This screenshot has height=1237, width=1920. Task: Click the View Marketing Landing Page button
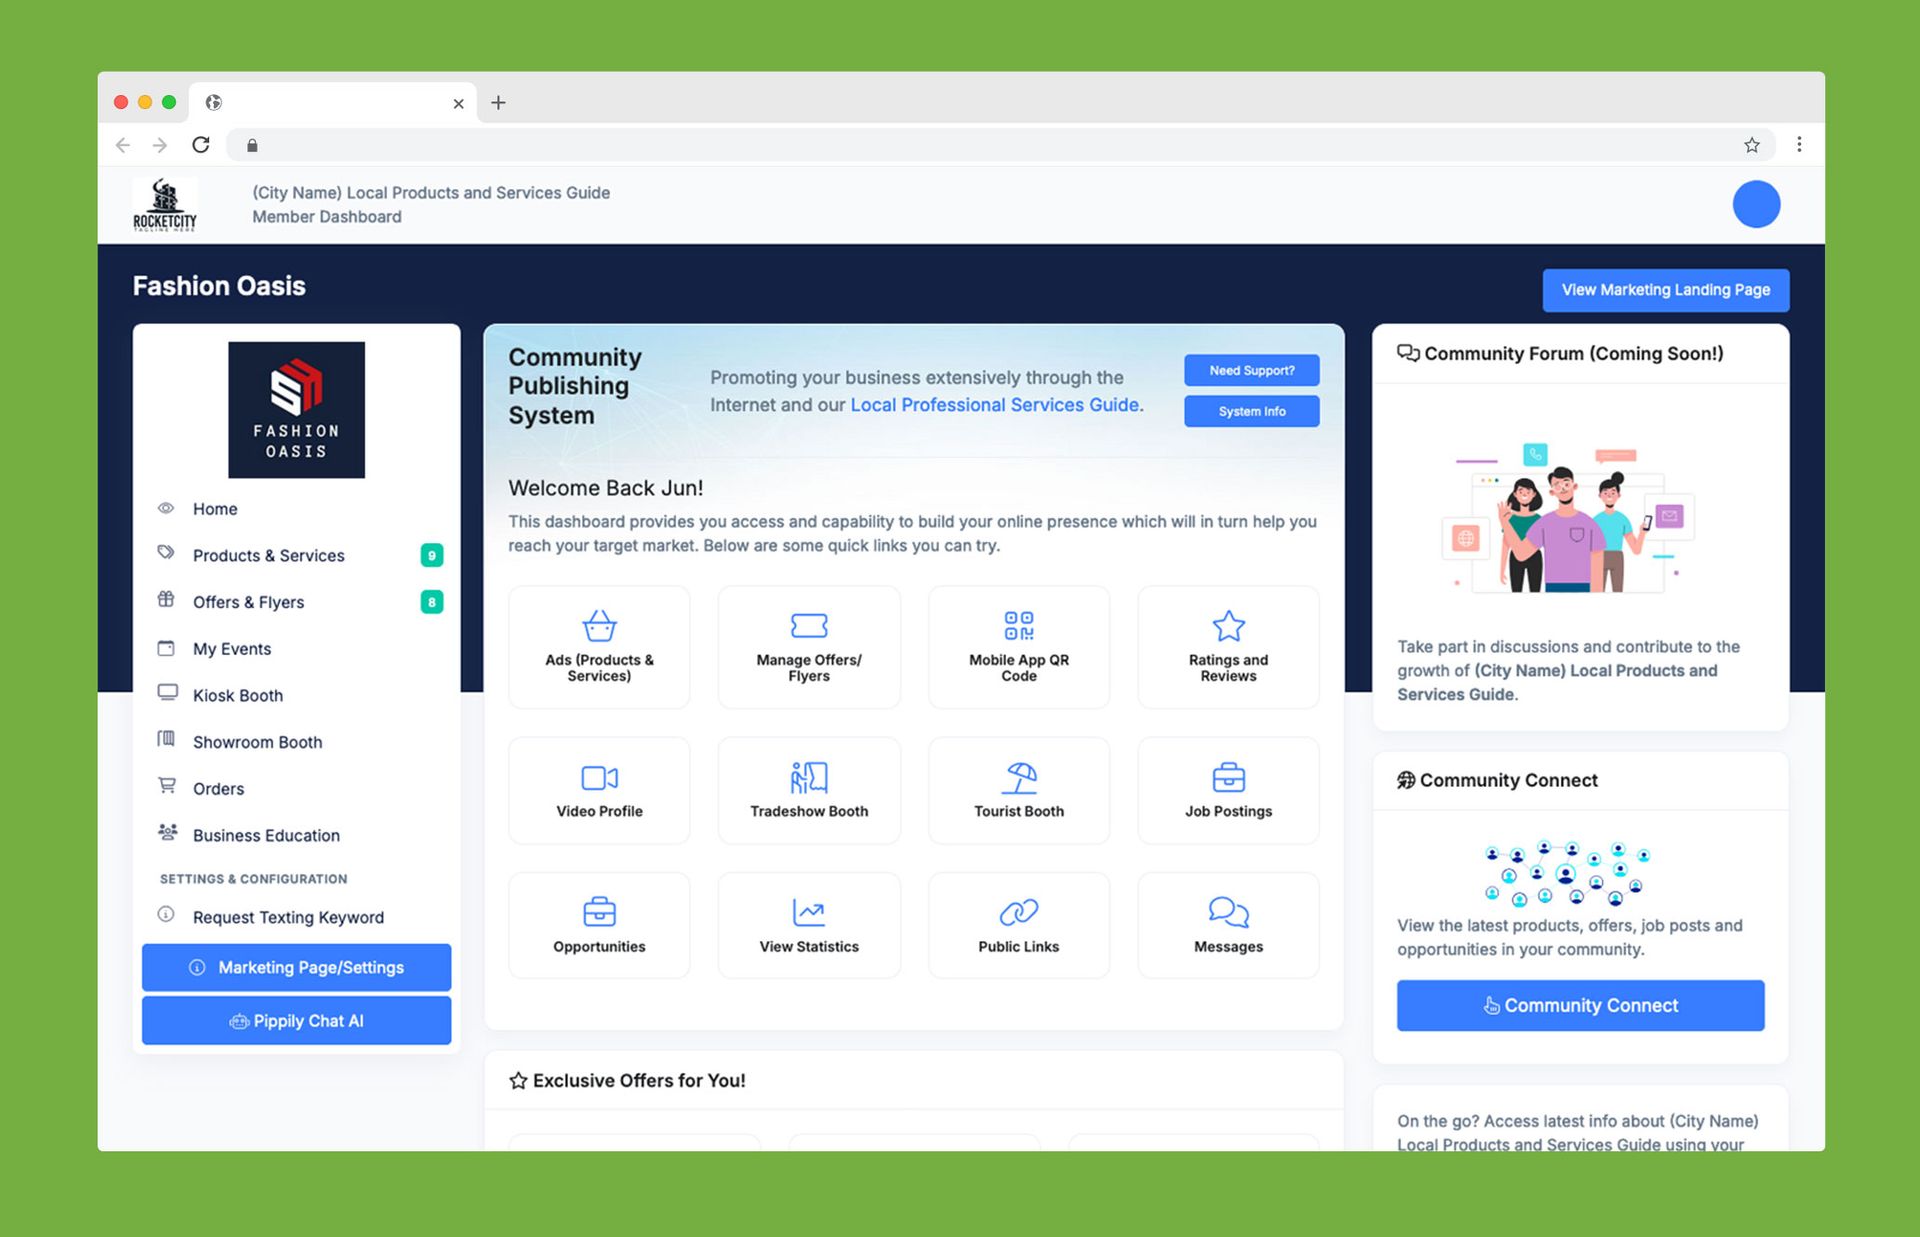pos(1664,290)
